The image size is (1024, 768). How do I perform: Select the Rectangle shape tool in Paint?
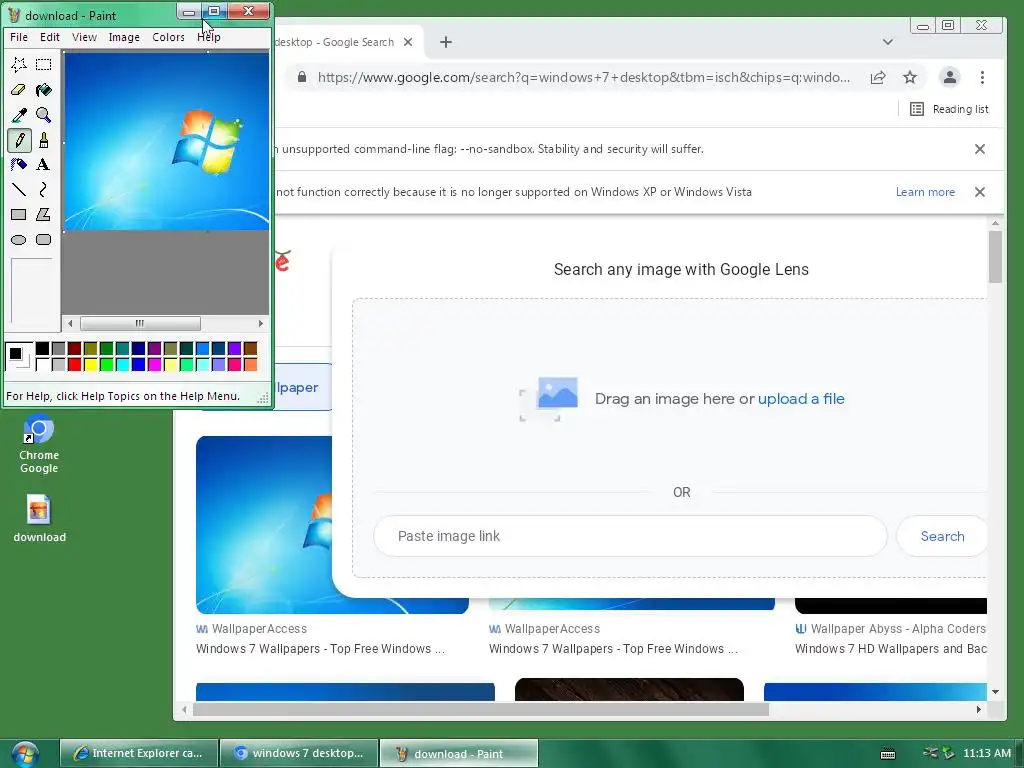click(19, 214)
